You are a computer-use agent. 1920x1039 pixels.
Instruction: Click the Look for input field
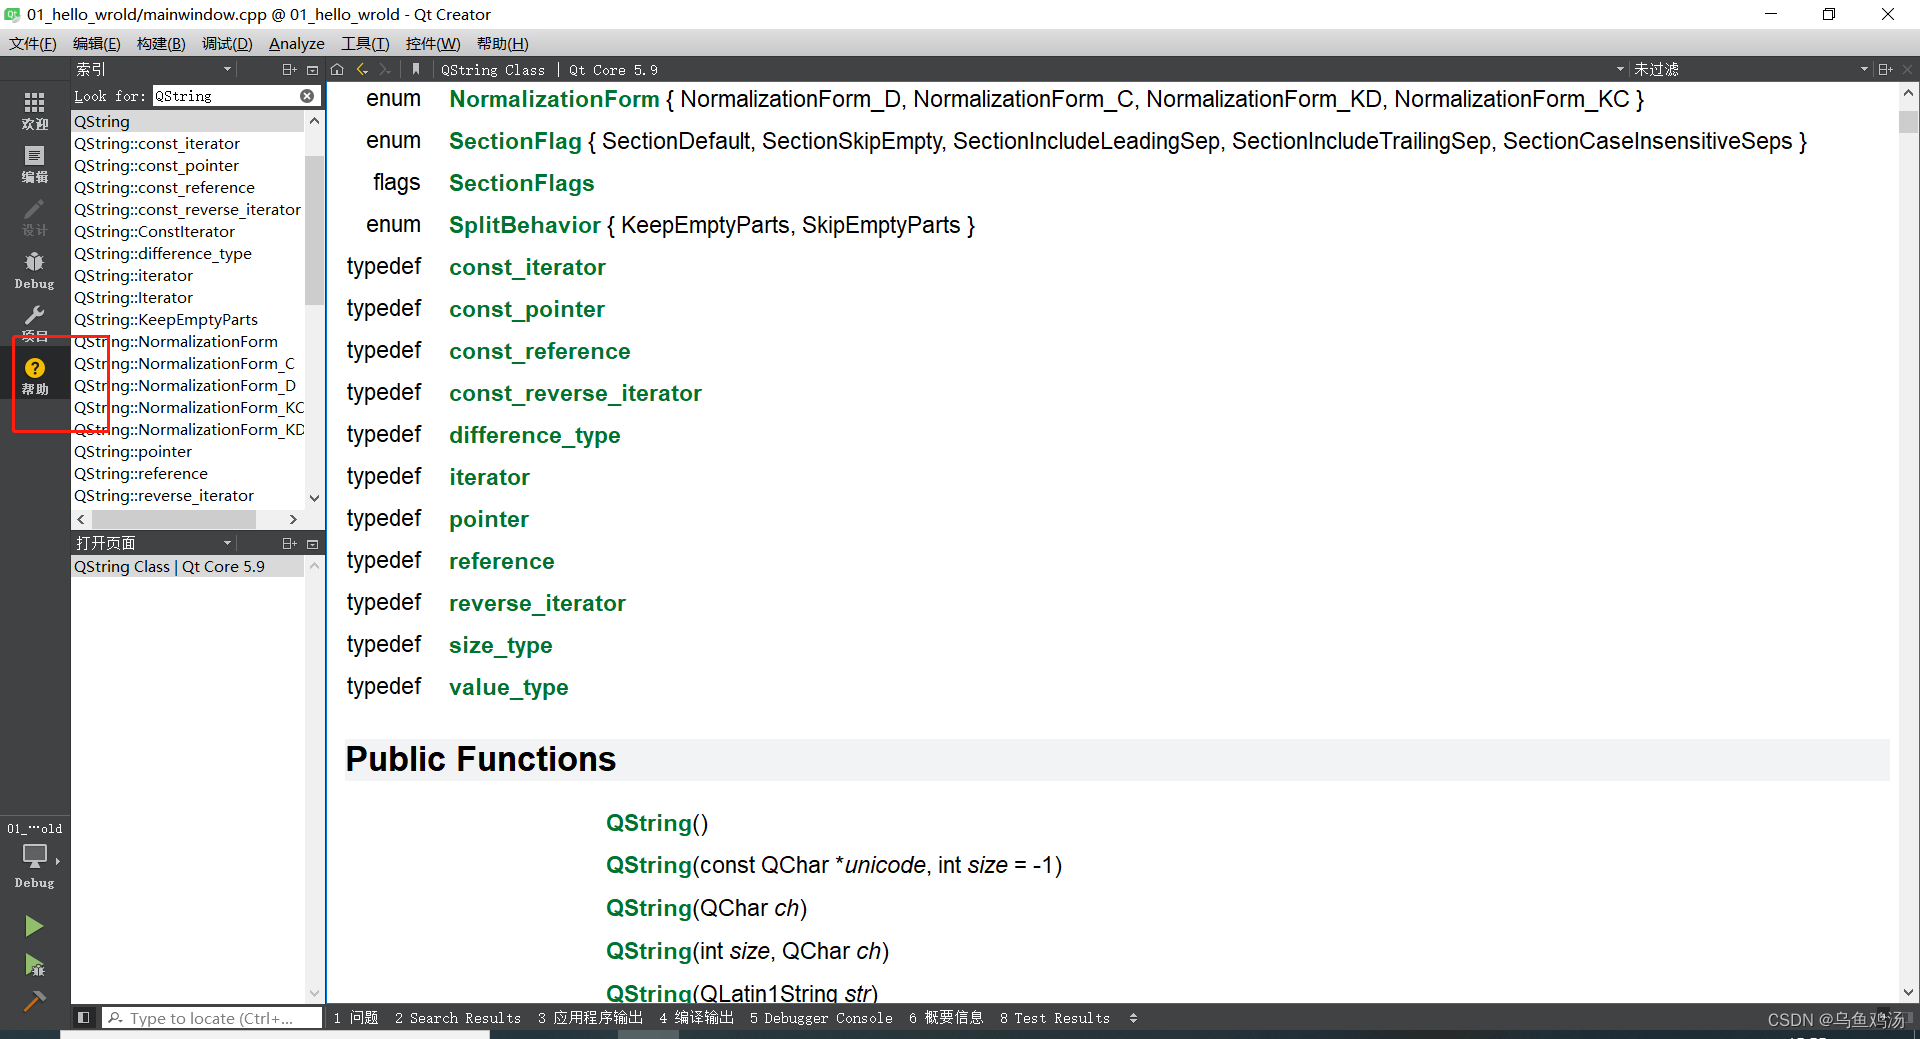[226, 96]
